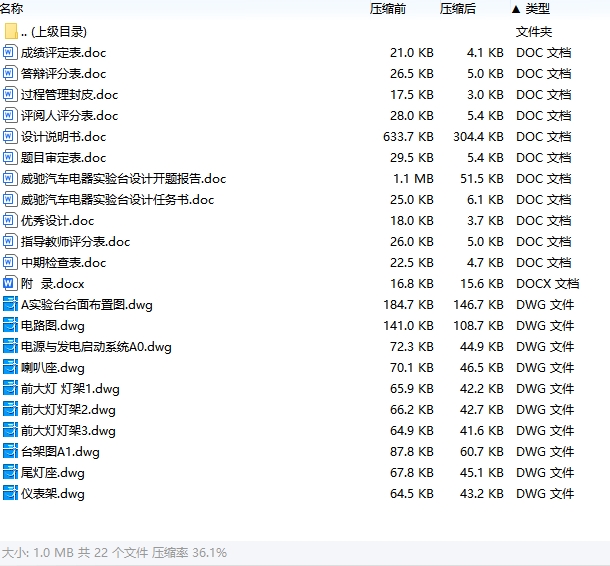610x566 pixels.
Task: Select 威驰汽车电器实验台设计开题报告.doc file name
Action: 123,179
